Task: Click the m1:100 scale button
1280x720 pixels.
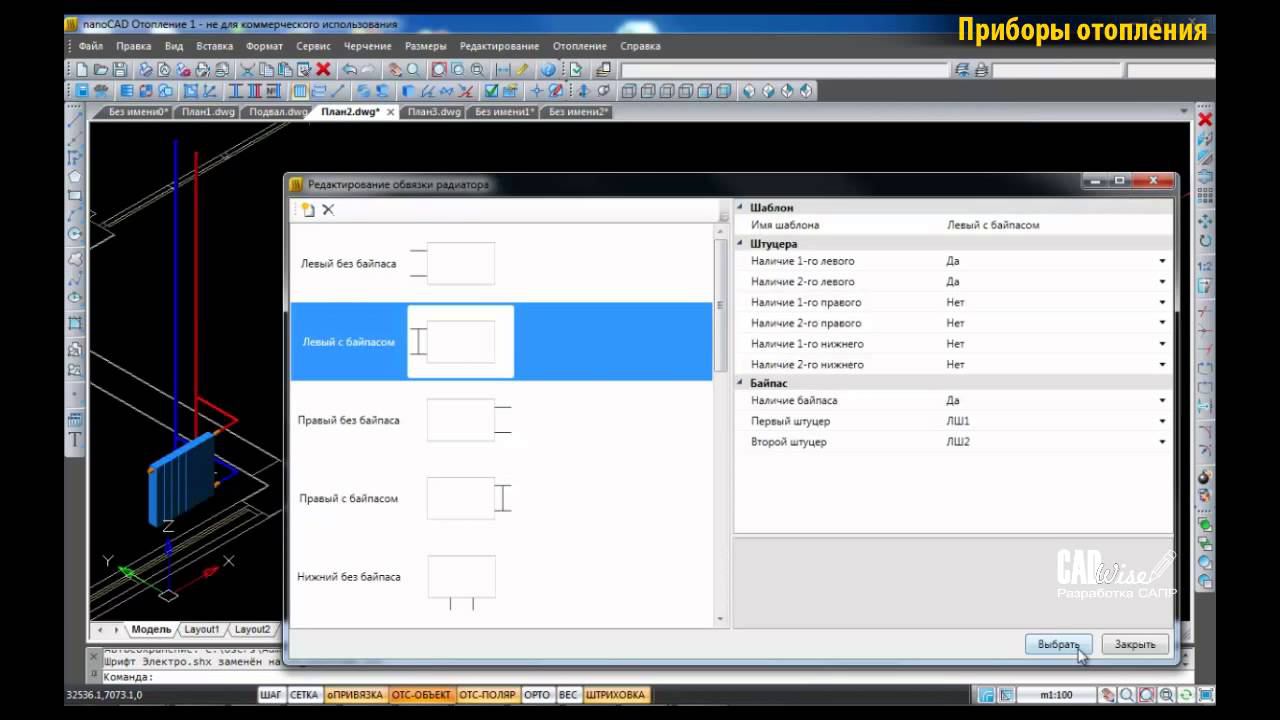Action: pyautogui.click(x=1057, y=695)
